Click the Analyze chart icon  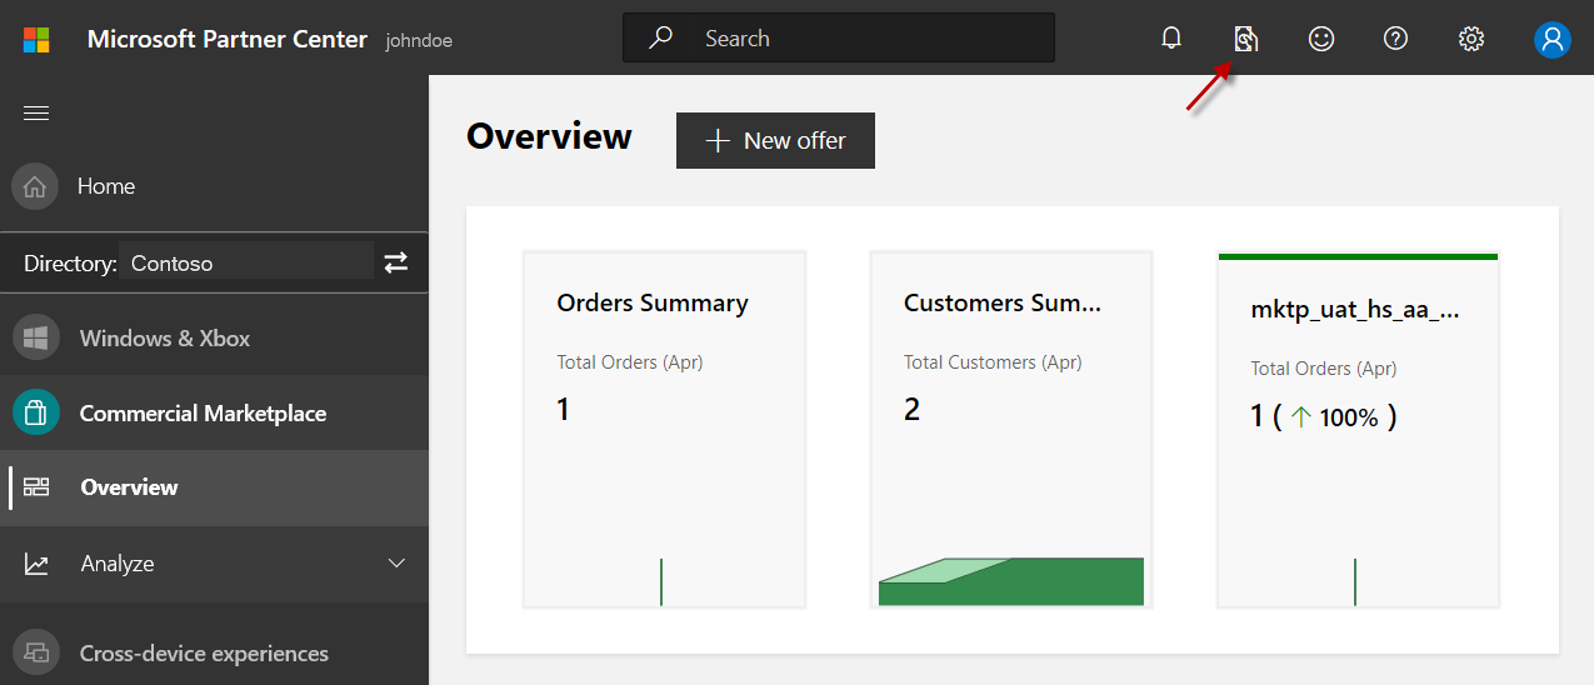point(36,564)
